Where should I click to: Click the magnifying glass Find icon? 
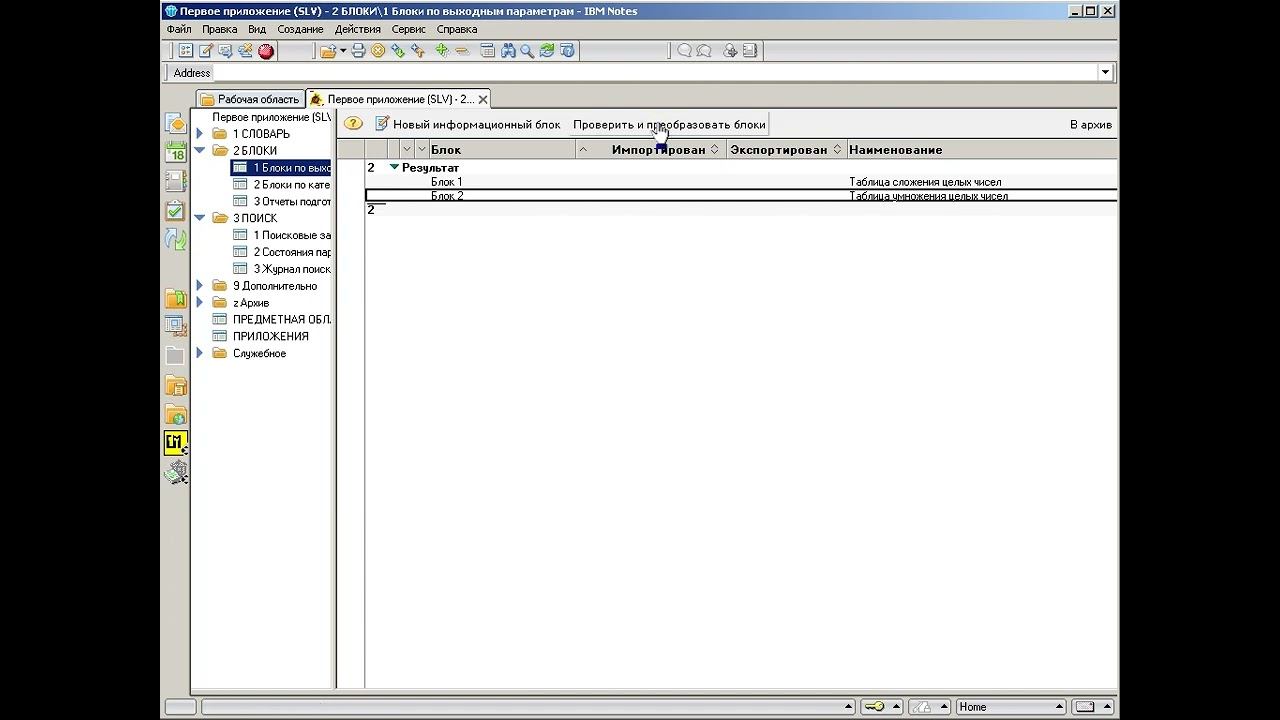tap(527, 51)
